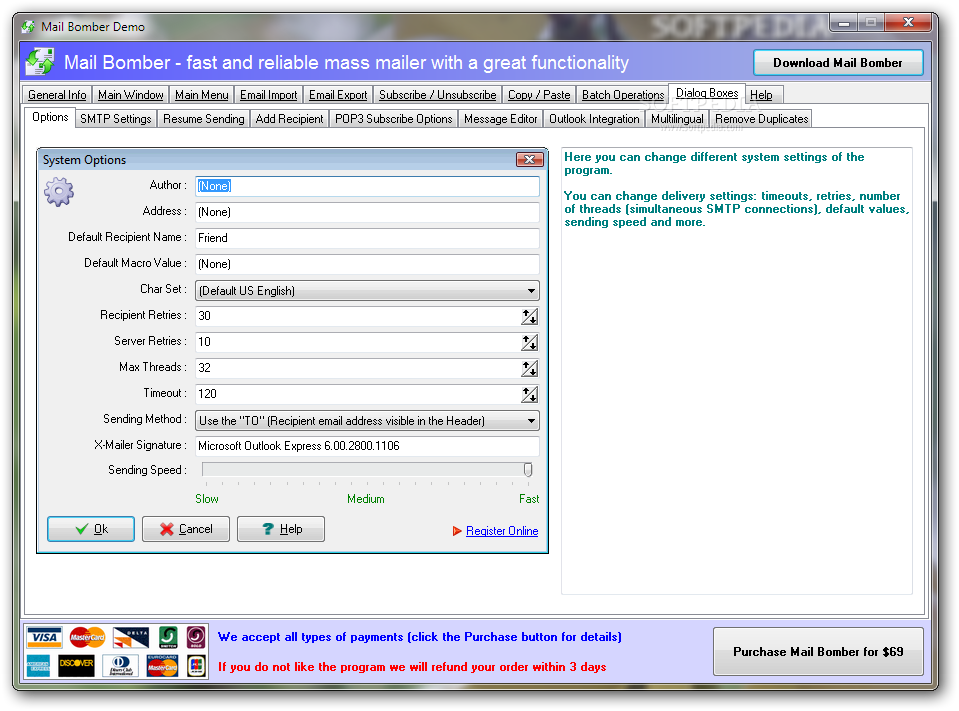Viewport: 959px width, 711px height.
Task: Click Purchase Mail Bomber for $69 button
Action: [x=818, y=652]
